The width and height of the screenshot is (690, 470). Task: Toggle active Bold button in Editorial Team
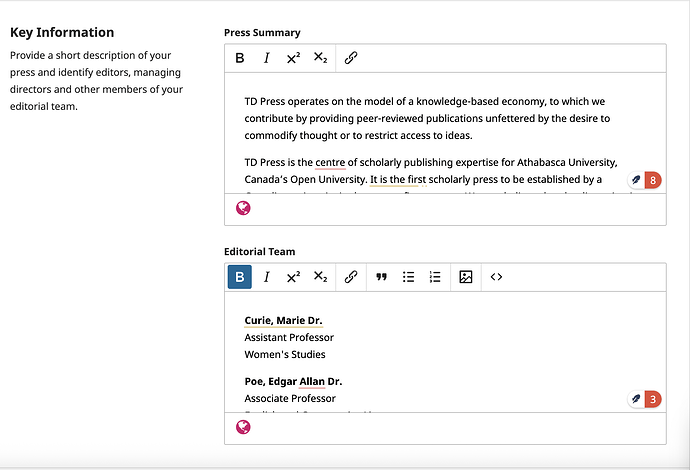point(240,277)
